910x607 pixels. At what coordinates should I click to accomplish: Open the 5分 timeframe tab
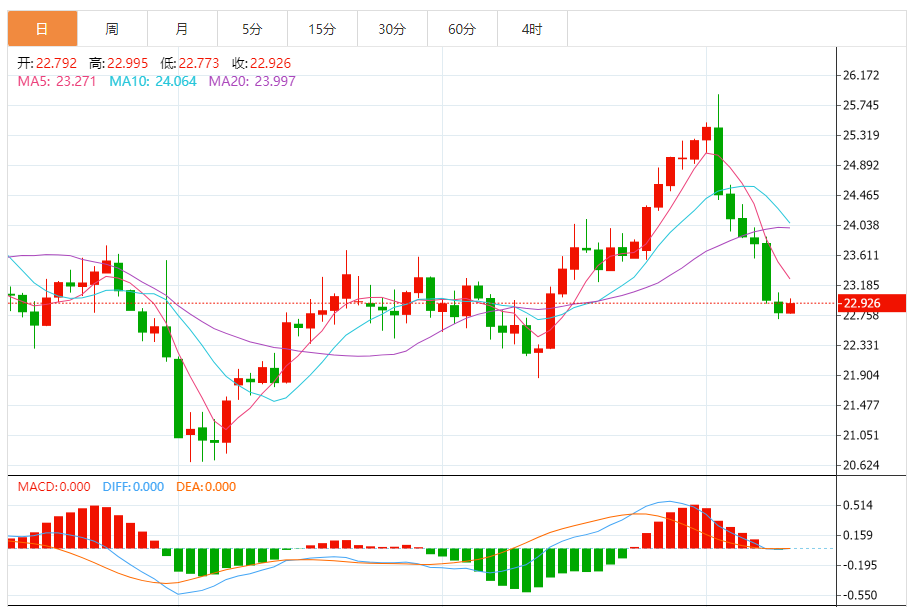click(252, 29)
